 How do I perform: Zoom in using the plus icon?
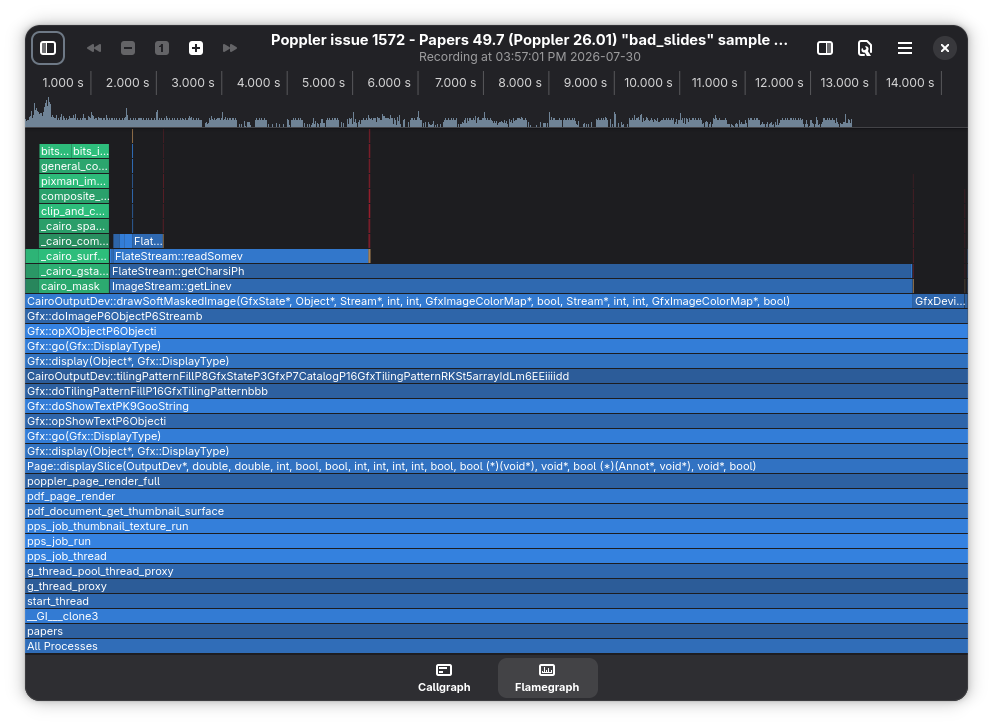[x=196, y=48]
